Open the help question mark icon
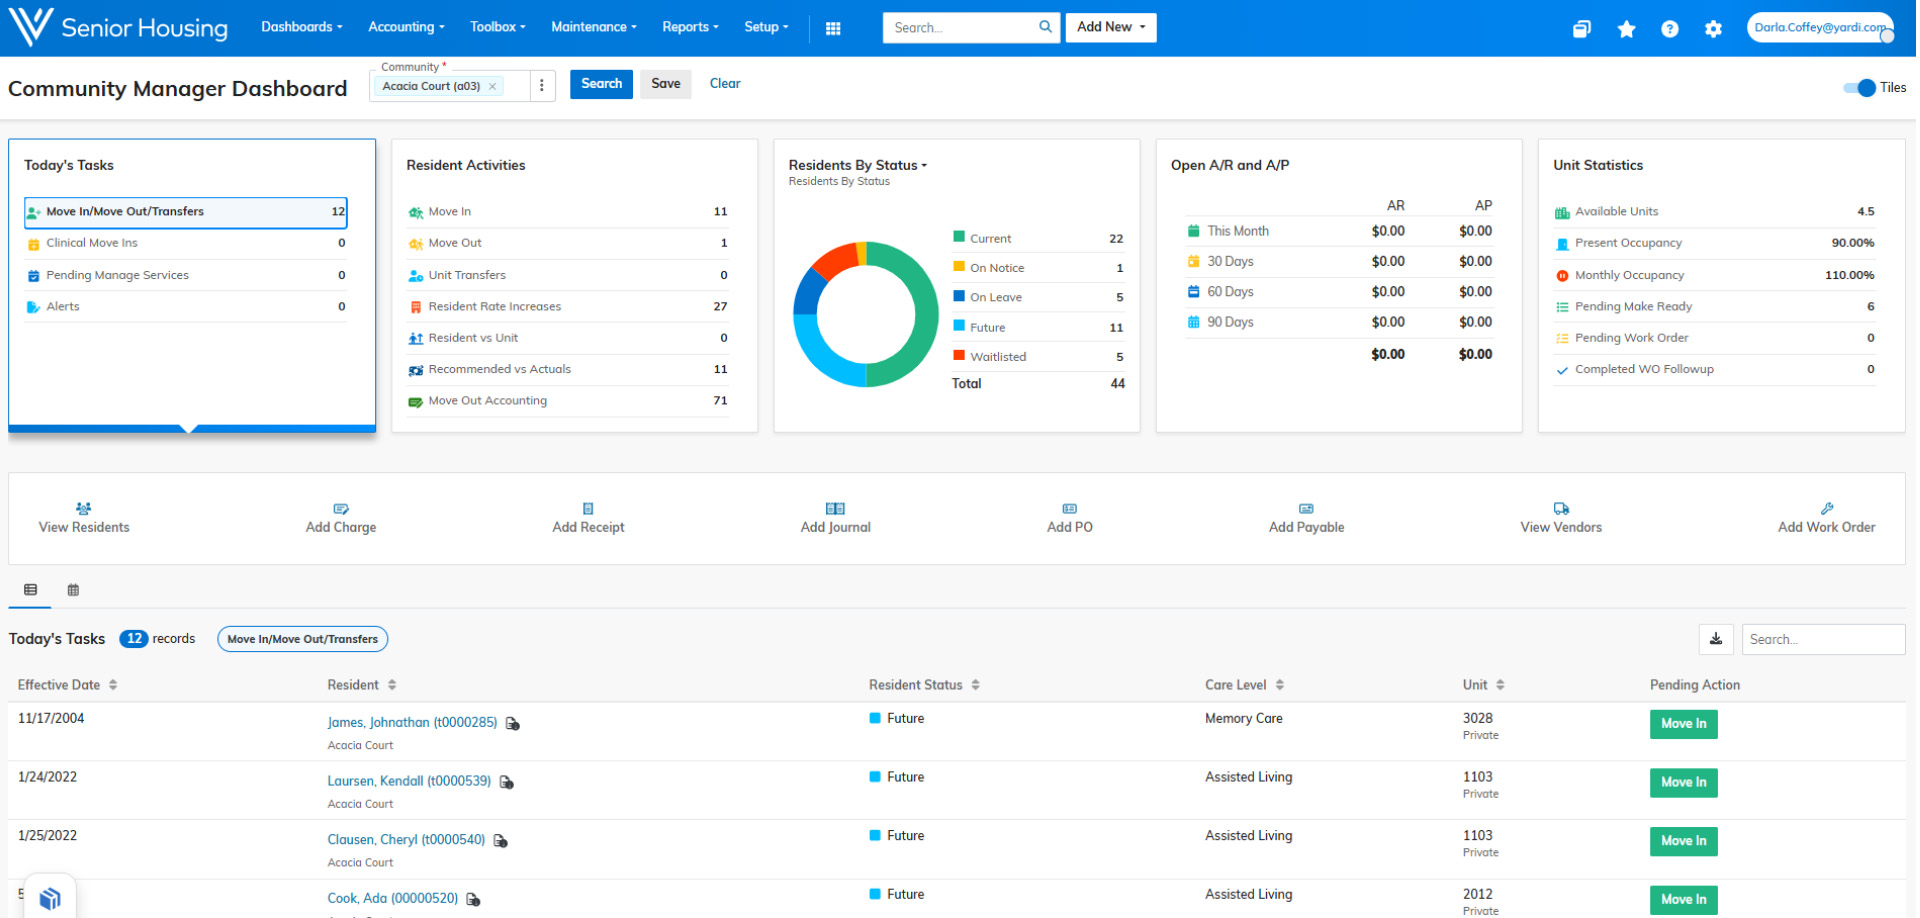This screenshot has height=918, width=1920. tap(1669, 30)
